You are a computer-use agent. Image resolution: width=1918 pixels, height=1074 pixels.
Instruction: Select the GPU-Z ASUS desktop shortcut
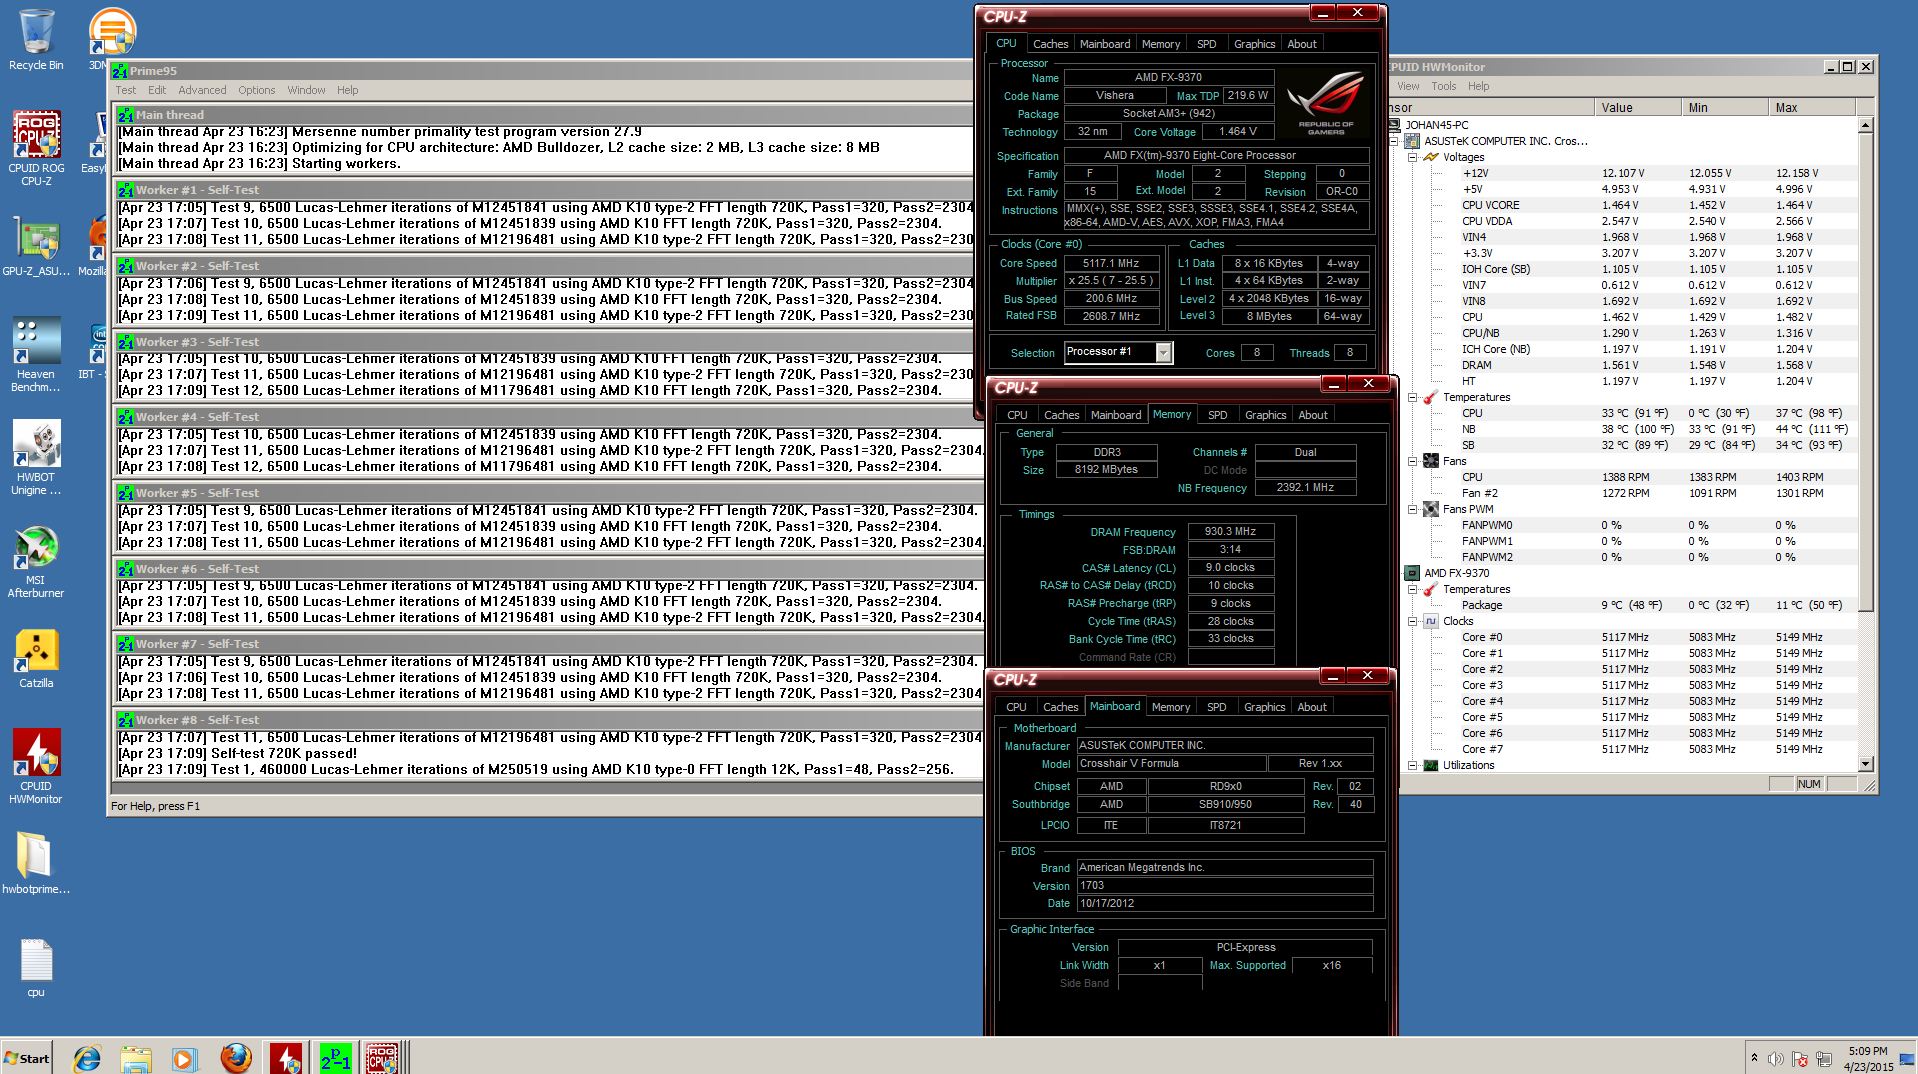tap(36, 247)
